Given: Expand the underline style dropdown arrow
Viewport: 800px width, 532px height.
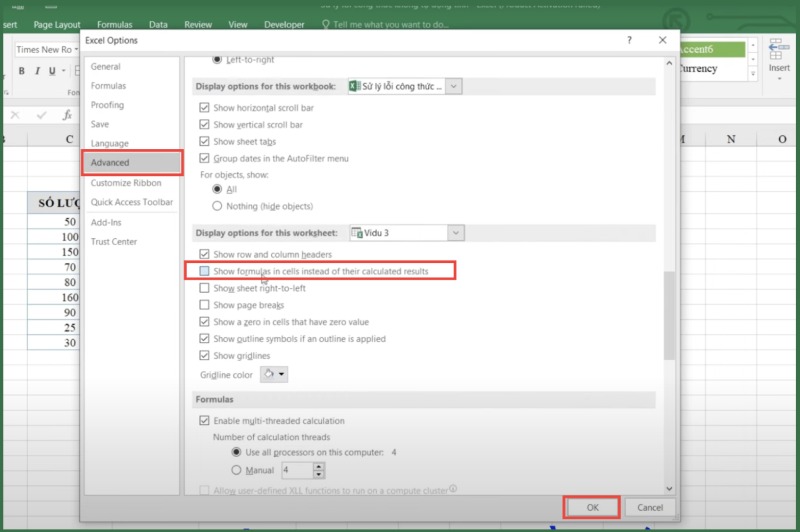Looking at the screenshot, I should click(x=64, y=71).
